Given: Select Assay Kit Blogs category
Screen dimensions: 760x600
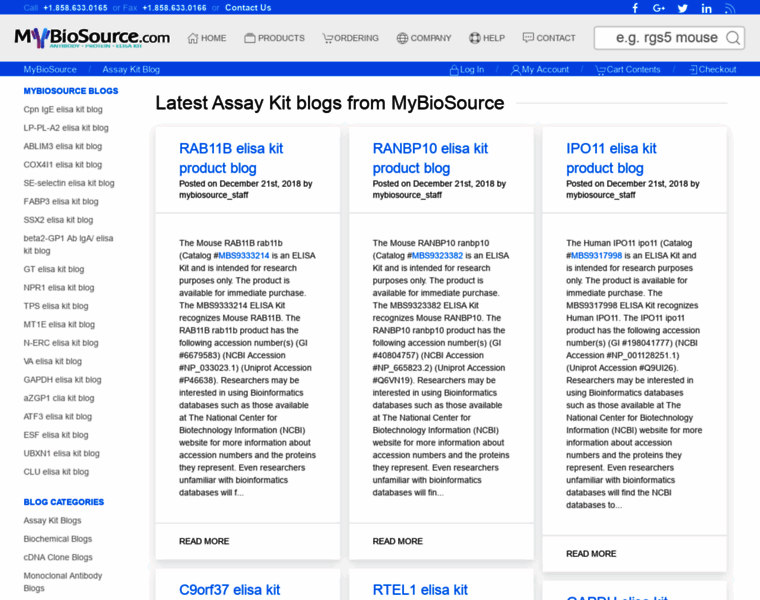Looking at the screenshot, I should [x=52, y=520].
